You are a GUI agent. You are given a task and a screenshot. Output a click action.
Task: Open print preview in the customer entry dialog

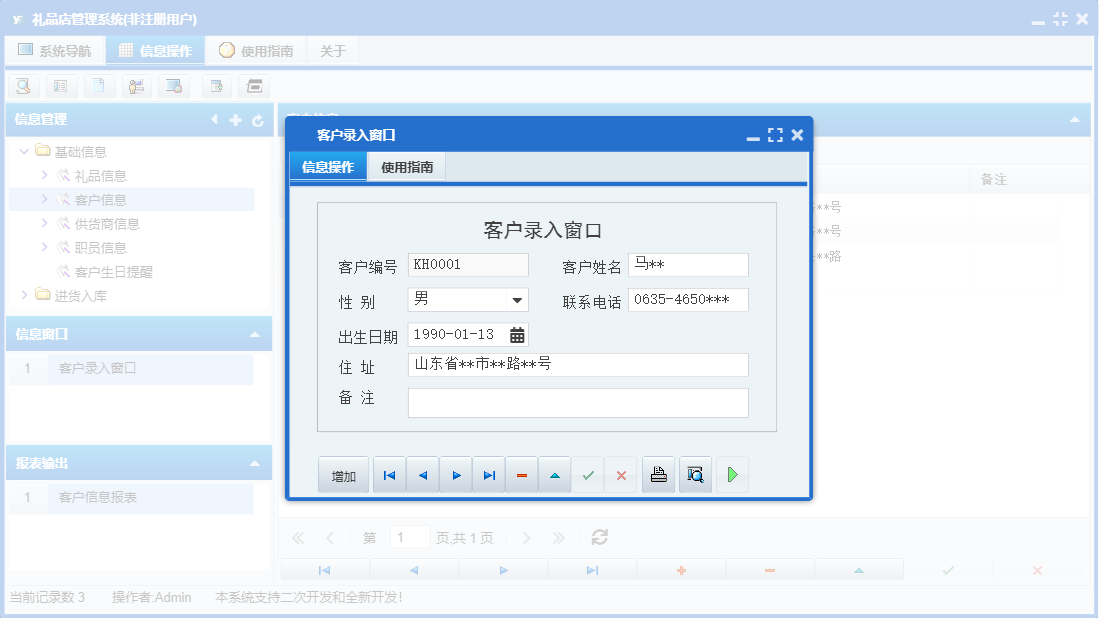(695, 474)
